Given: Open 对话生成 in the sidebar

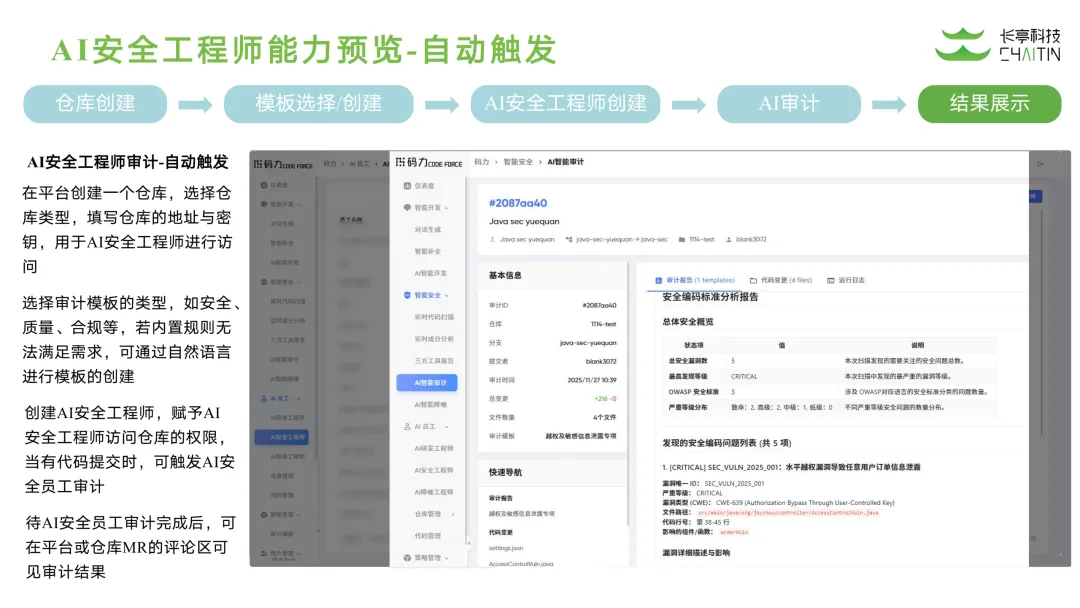Looking at the screenshot, I should 428,229.
